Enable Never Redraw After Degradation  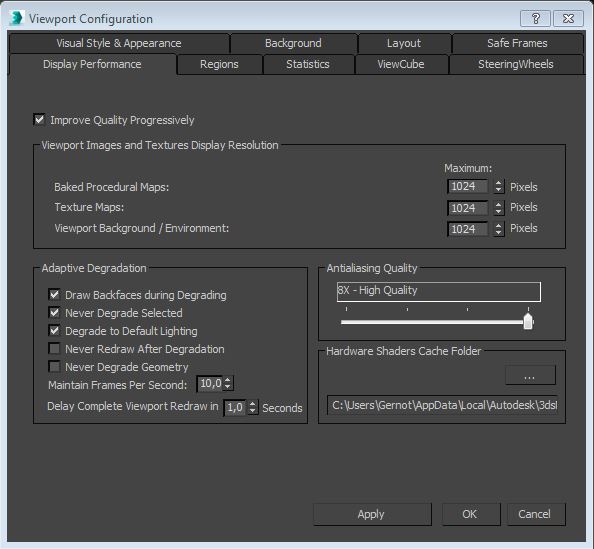pos(55,348)
